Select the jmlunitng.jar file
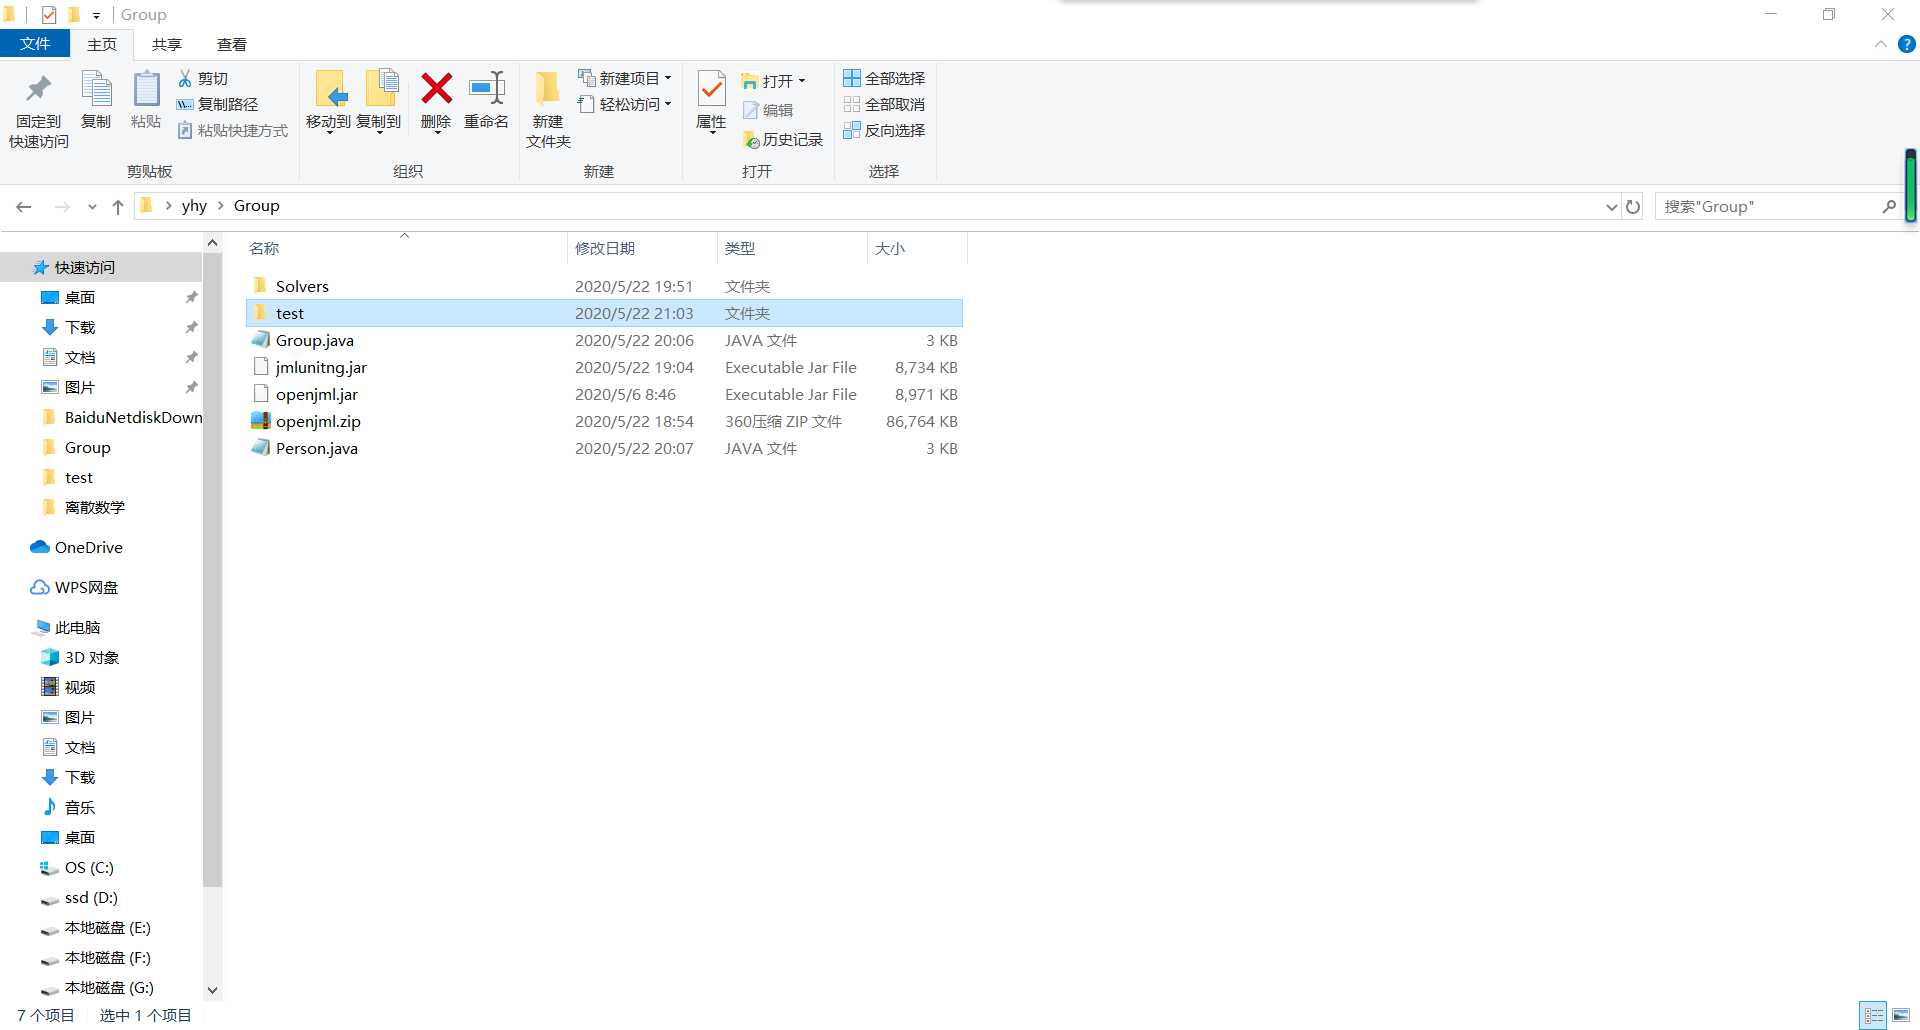1920x1030 pixels. (x=604, y=367)
